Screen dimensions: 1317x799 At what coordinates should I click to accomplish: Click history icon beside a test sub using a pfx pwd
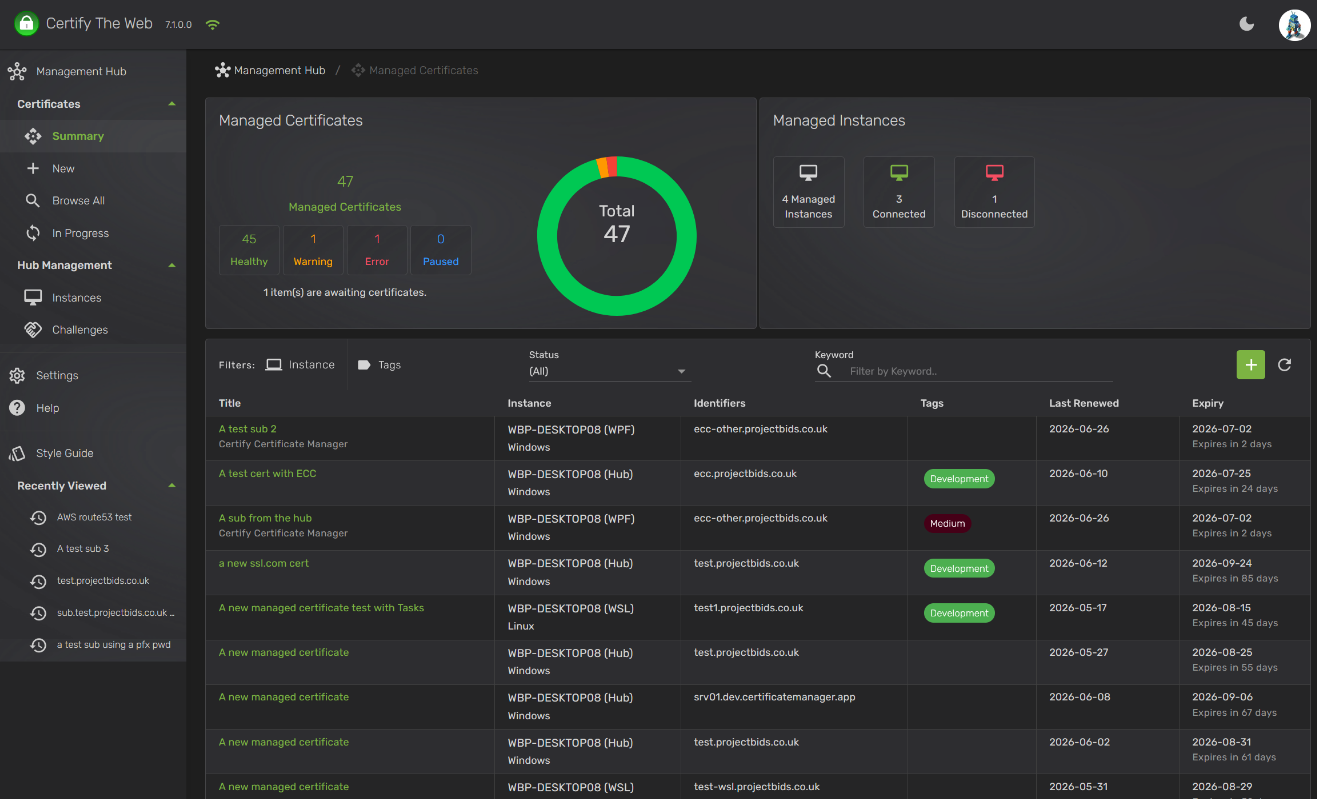pos(38,645)
